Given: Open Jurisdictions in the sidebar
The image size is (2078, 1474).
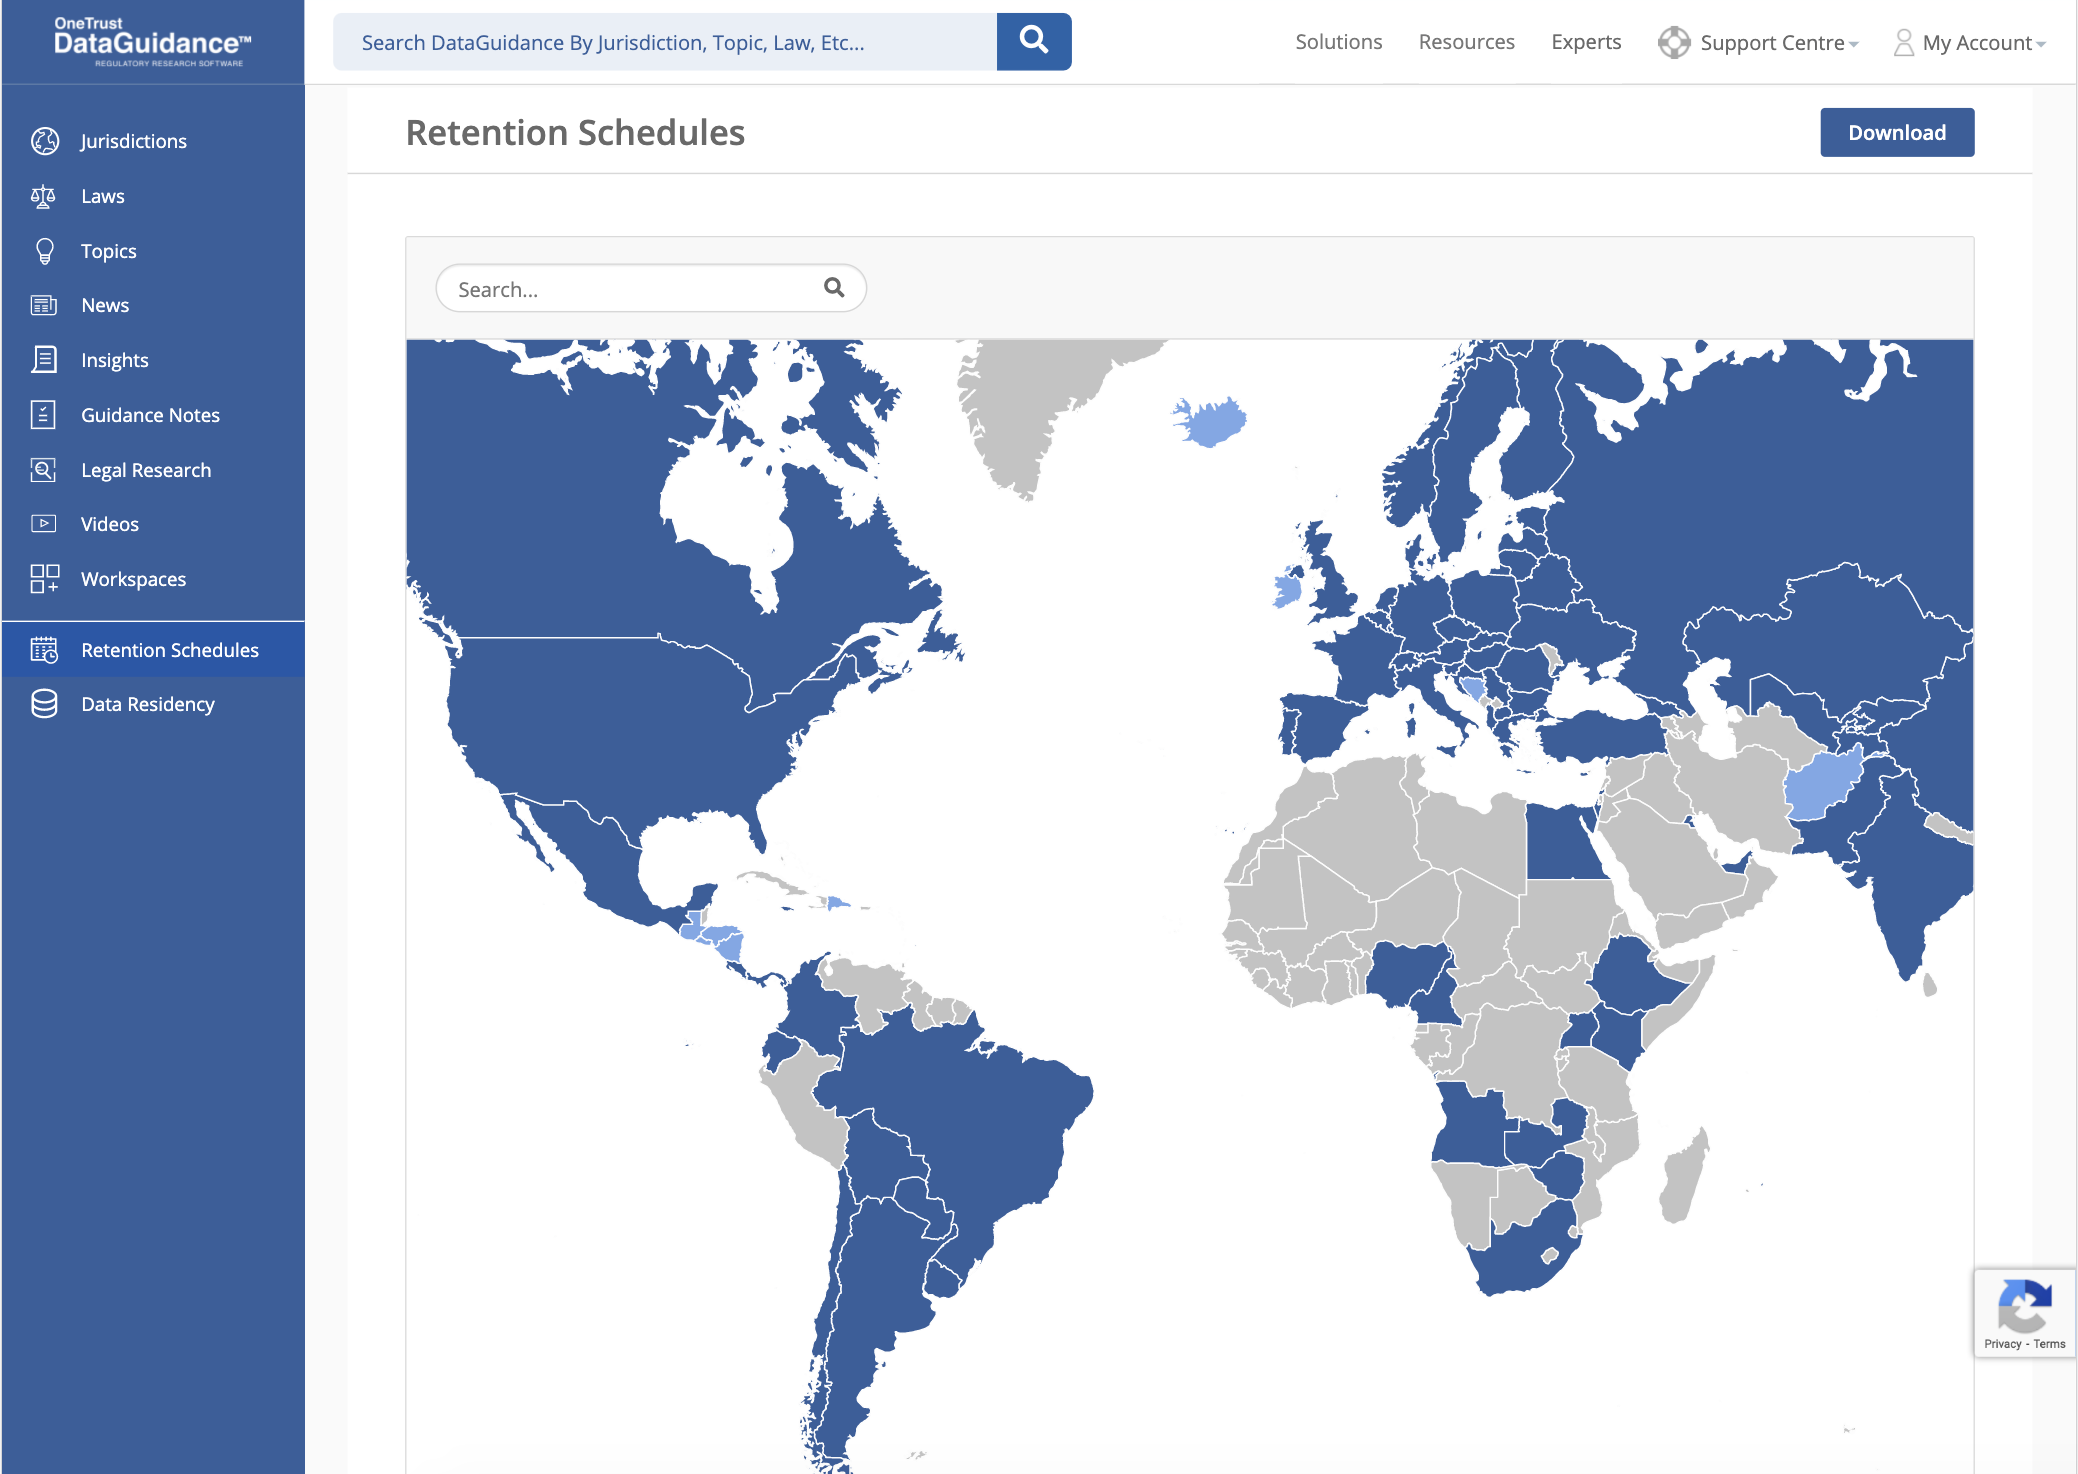Looking at the screenshot, I should pos(153,141).
